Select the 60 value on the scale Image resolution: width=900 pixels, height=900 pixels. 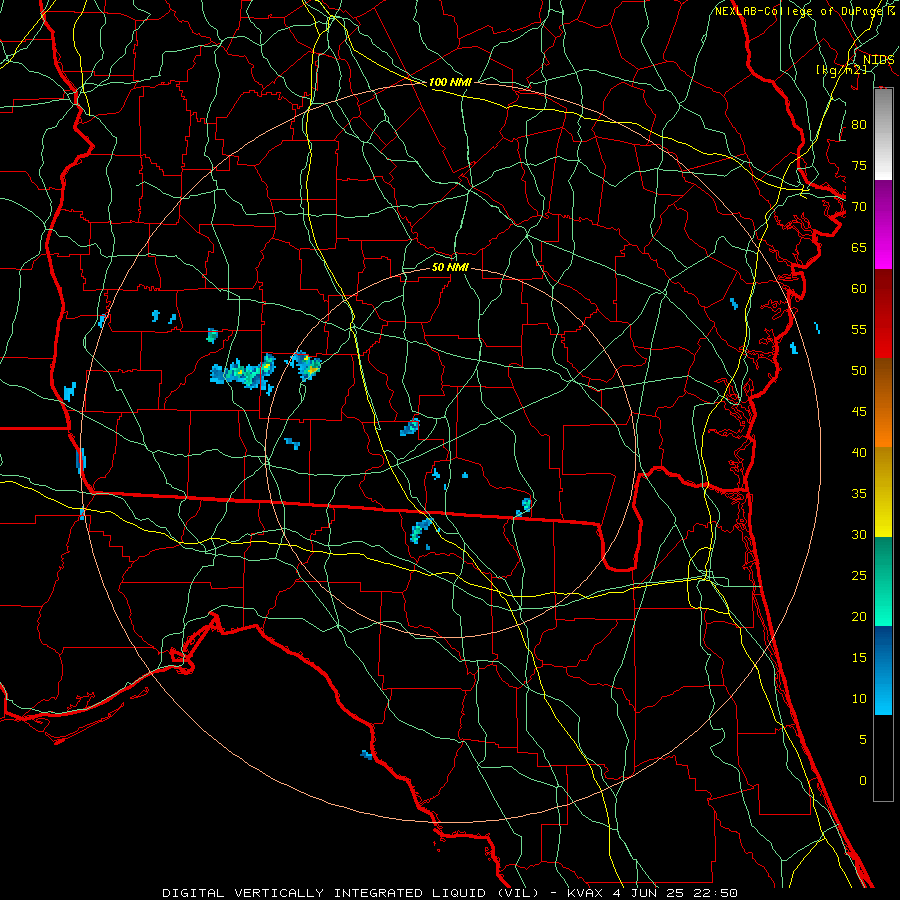(859, 288)
